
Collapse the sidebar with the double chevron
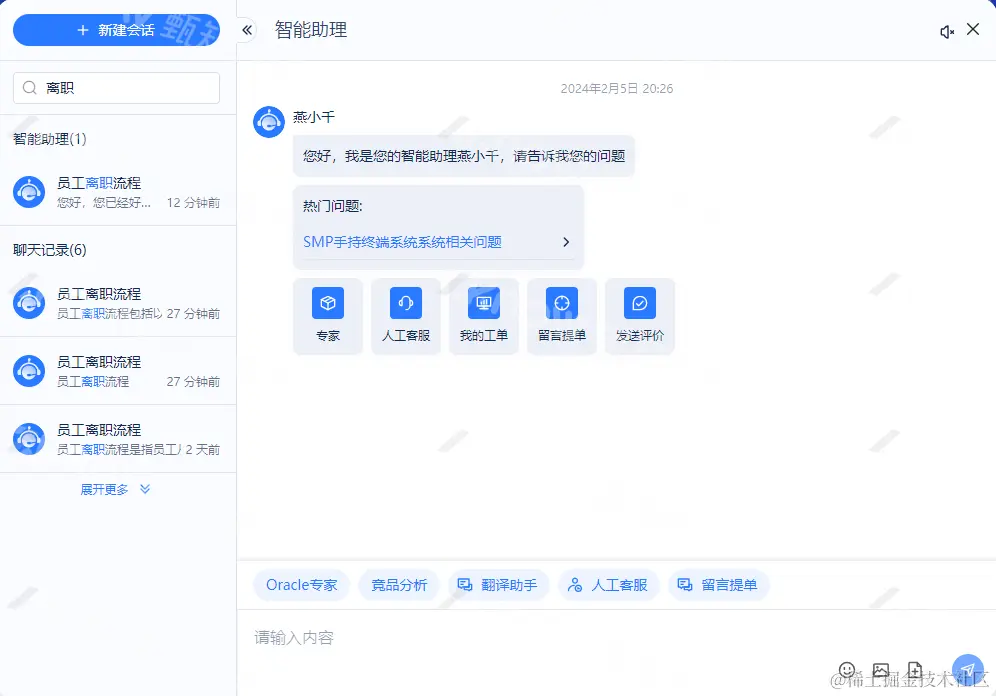pyautogui.click(x=246, y=30)
